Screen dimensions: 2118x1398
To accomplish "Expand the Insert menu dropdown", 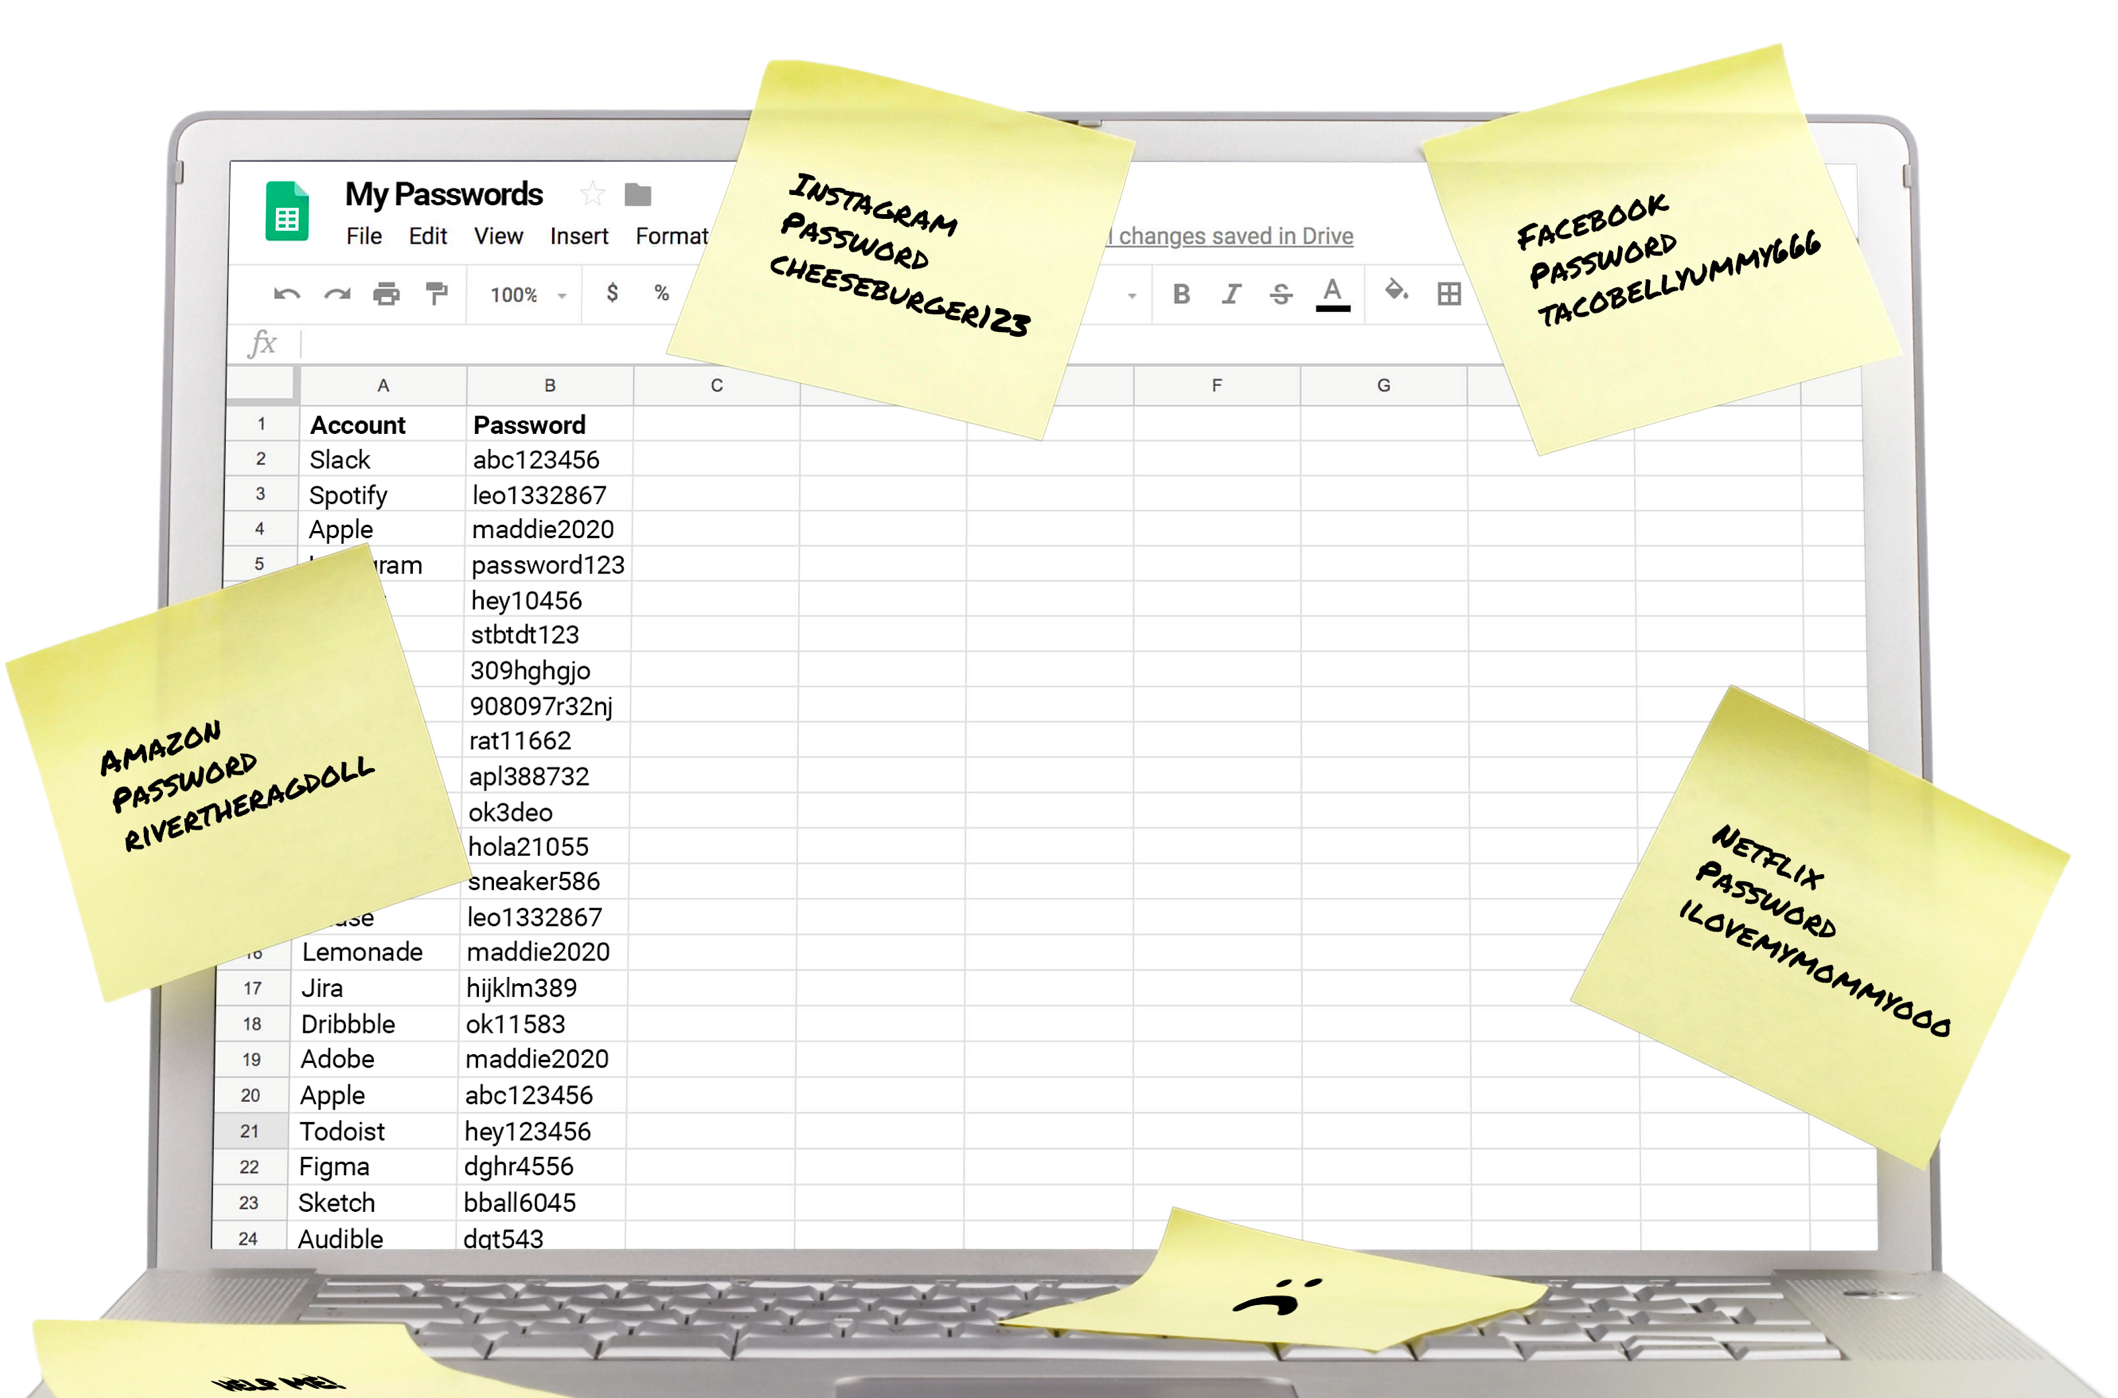I will 577,237.
